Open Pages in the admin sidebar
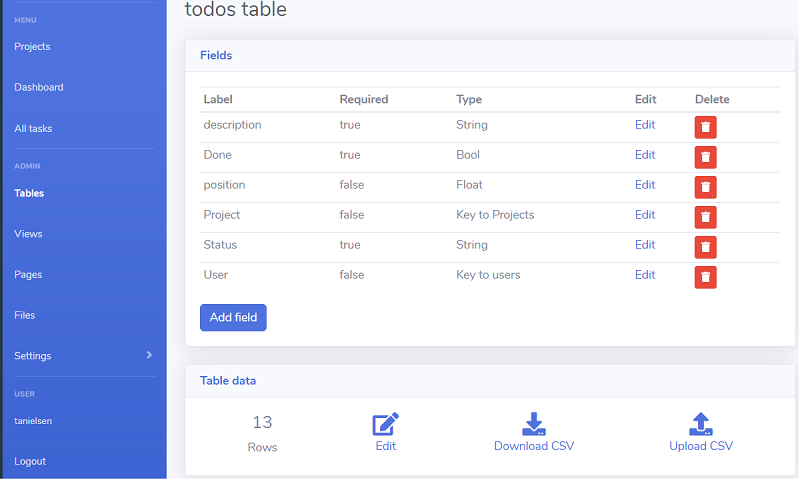This screenshot has width=800, height=480. click(28, 274)
